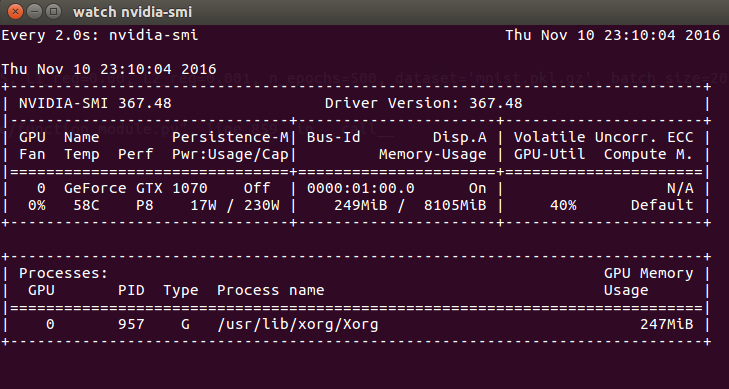Screen dimensions: 729x389
Task: Click the maximize window button
Action: coord(54,12)
